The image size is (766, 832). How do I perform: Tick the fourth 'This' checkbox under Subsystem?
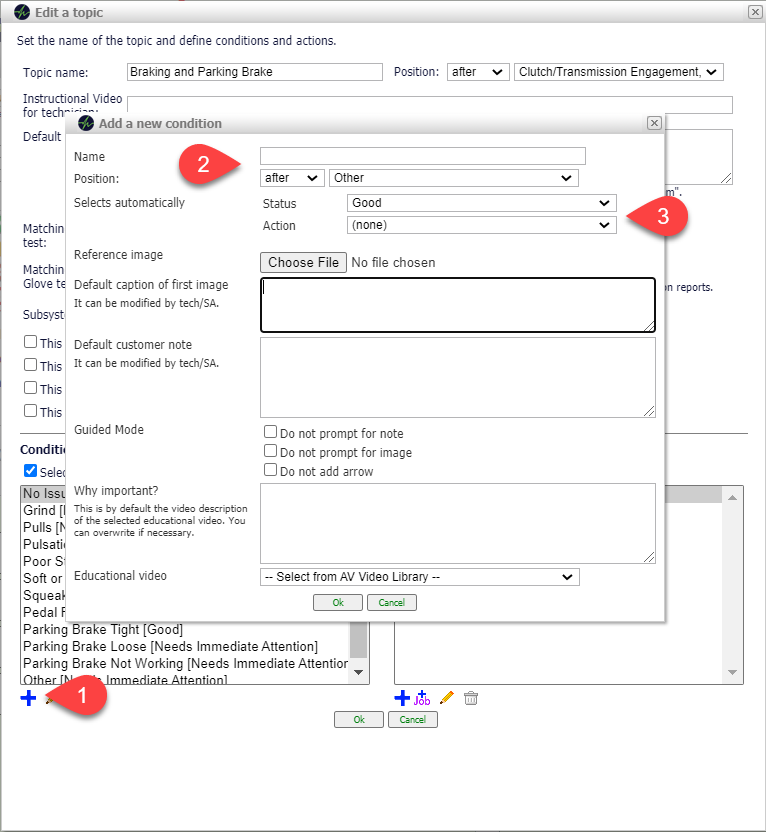click(x=31, y=411)
